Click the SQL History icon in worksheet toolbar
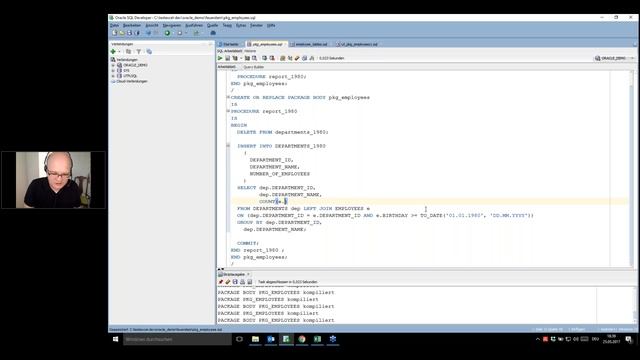 [x=304, y=58]
